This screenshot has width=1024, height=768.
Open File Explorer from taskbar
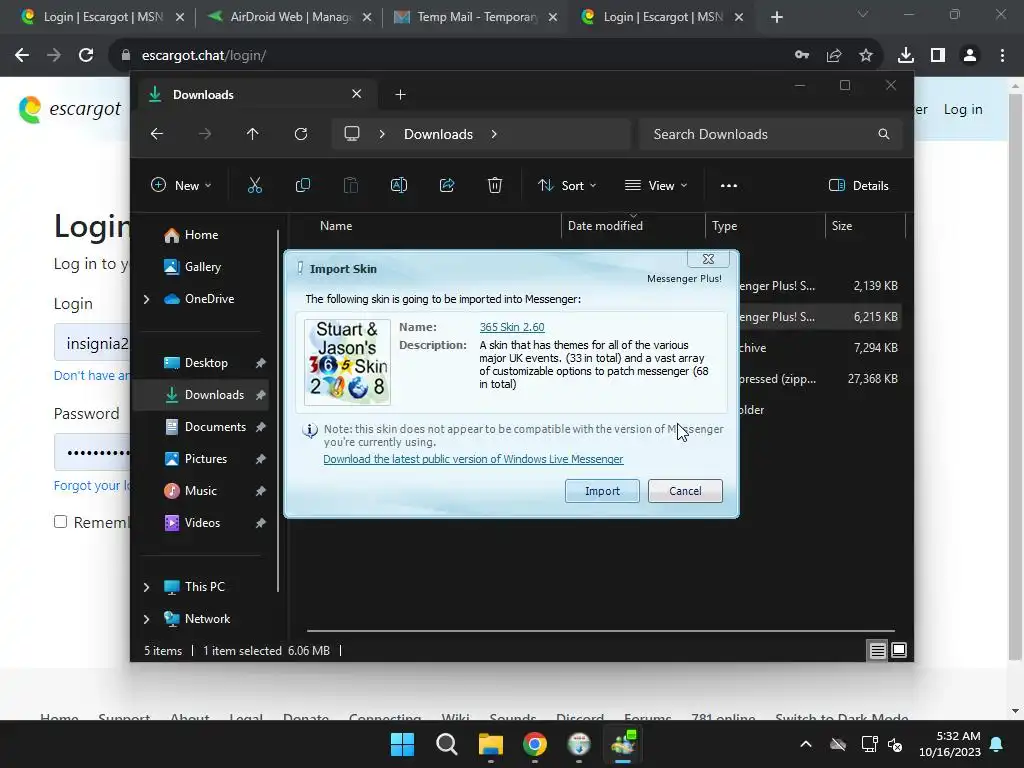pyautogui.click(x=490, y=744)
